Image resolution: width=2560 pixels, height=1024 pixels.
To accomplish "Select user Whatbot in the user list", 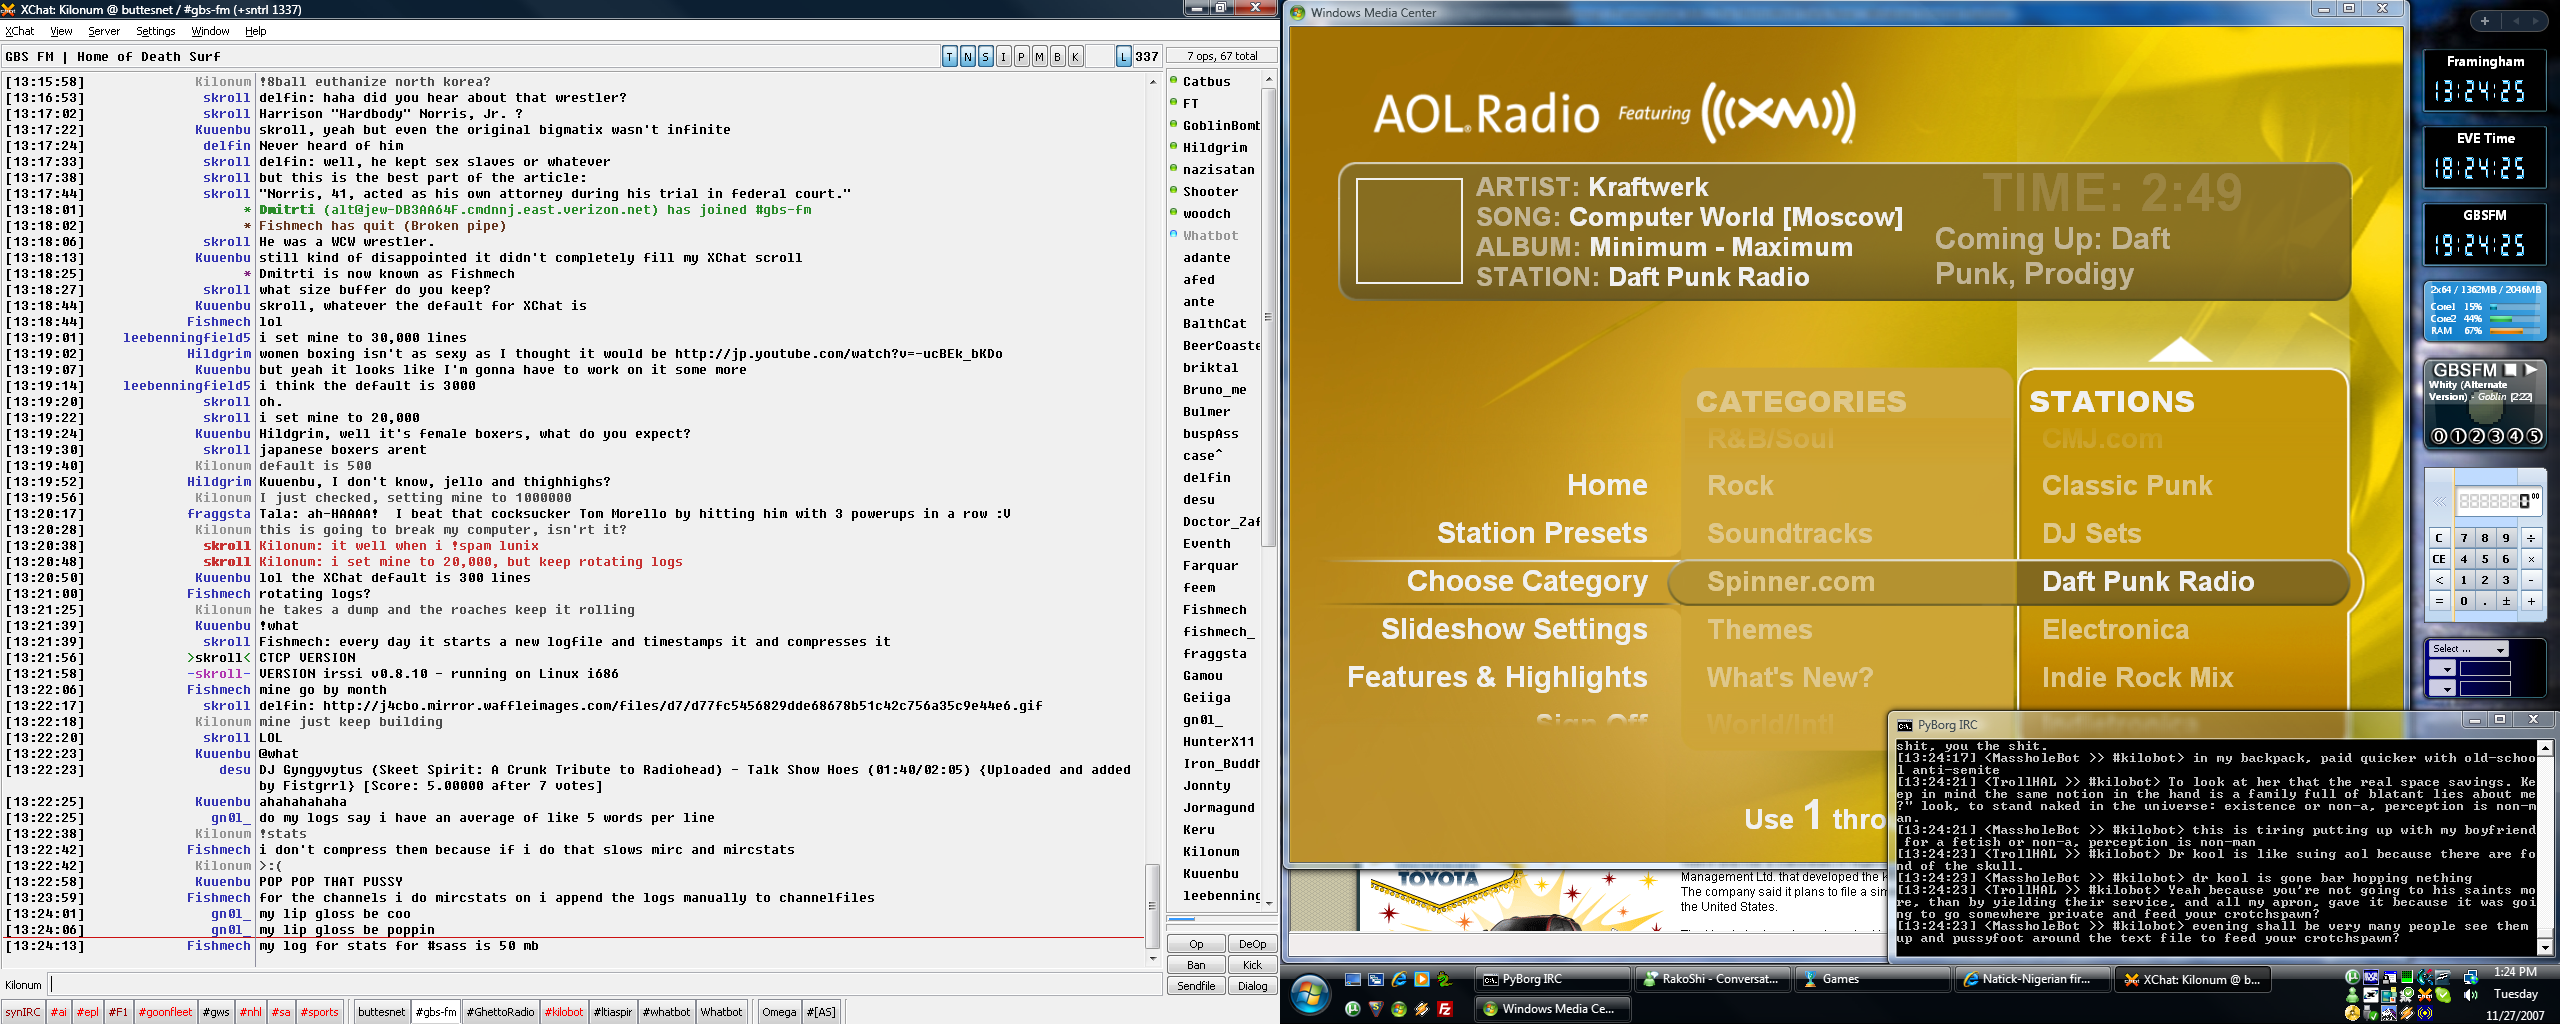I will click(1210, 236).
